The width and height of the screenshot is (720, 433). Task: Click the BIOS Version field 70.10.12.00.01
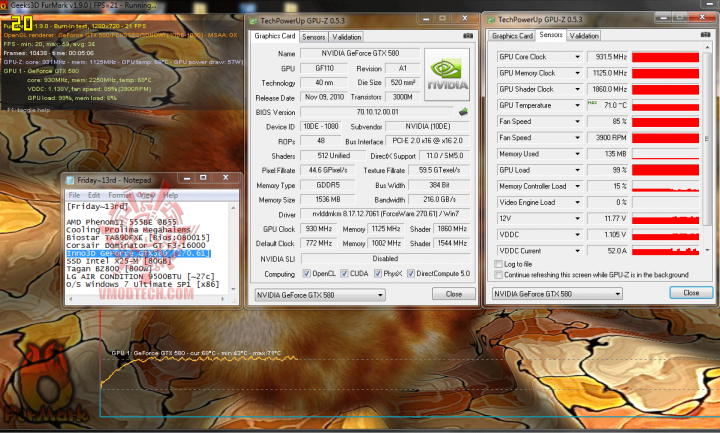377,112
